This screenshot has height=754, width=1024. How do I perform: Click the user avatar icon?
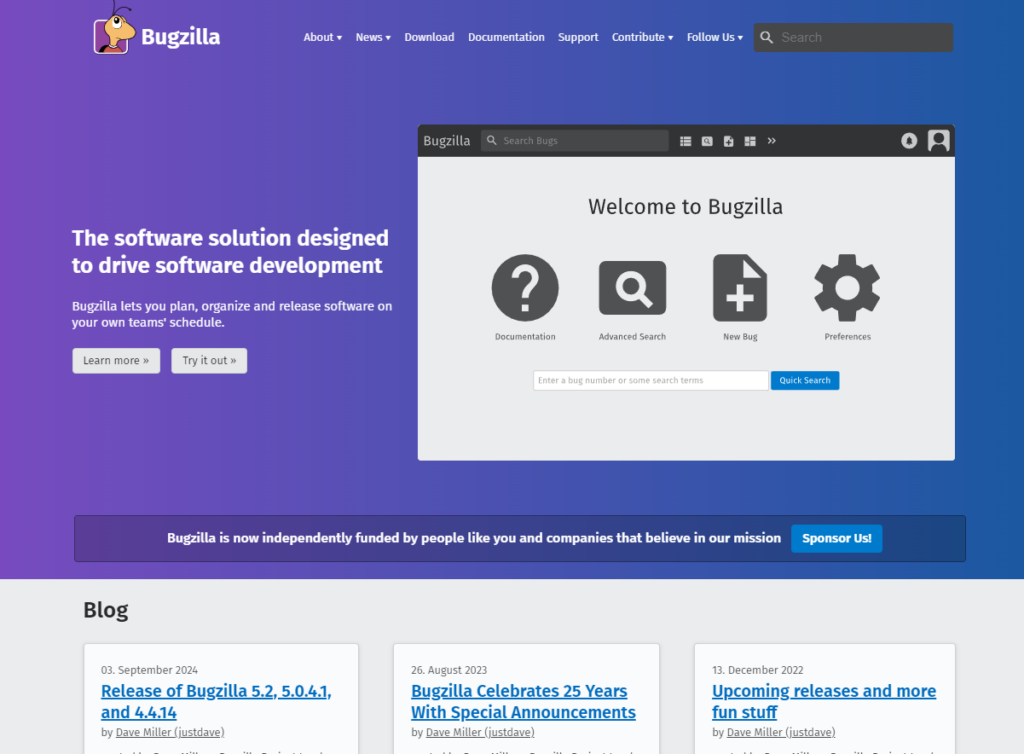click(x=938, y=141)
